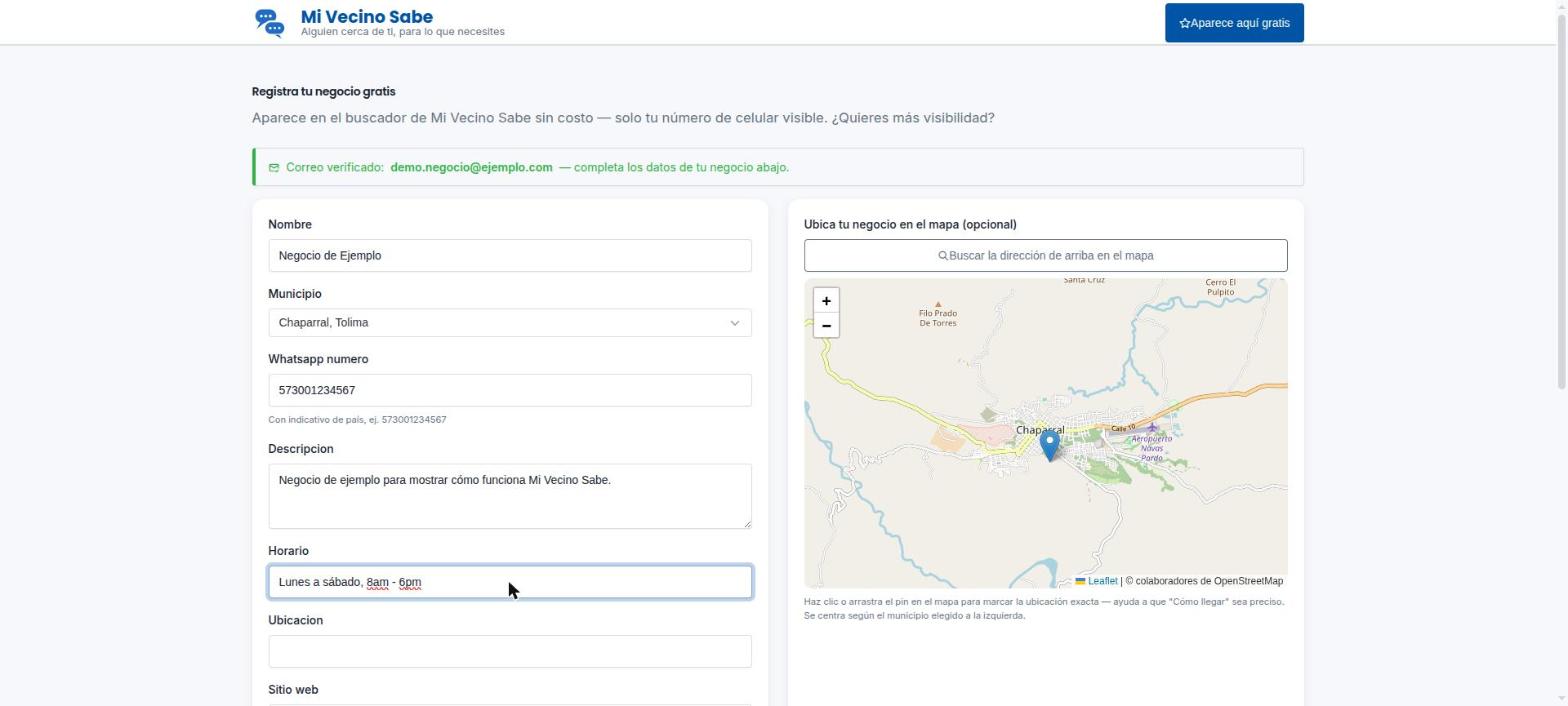Click inside the Descripcion text area
The width and height of the screenshot is (1568, 706).
[x=510, y=497]
